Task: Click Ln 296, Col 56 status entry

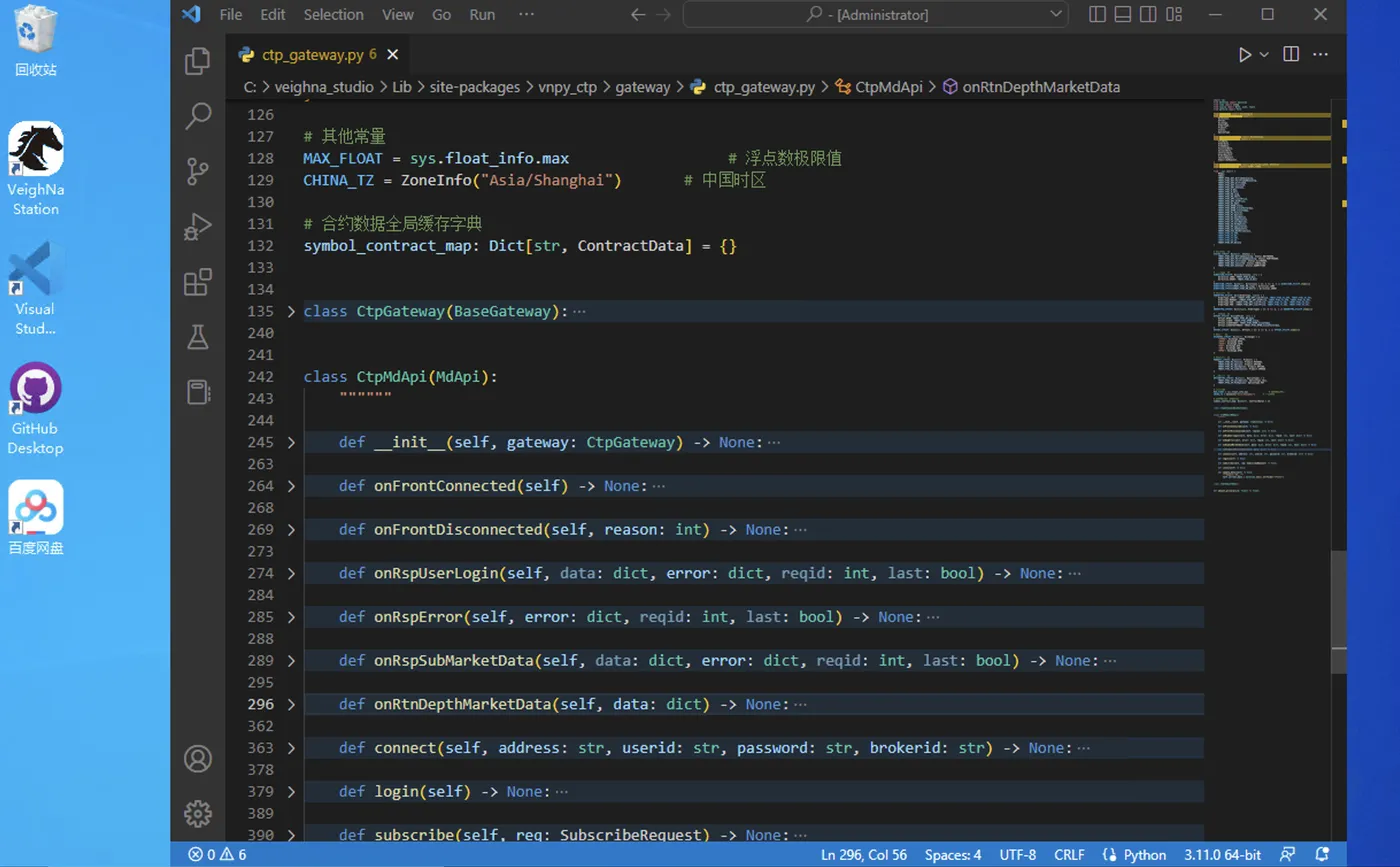Action: click(866, 855)
